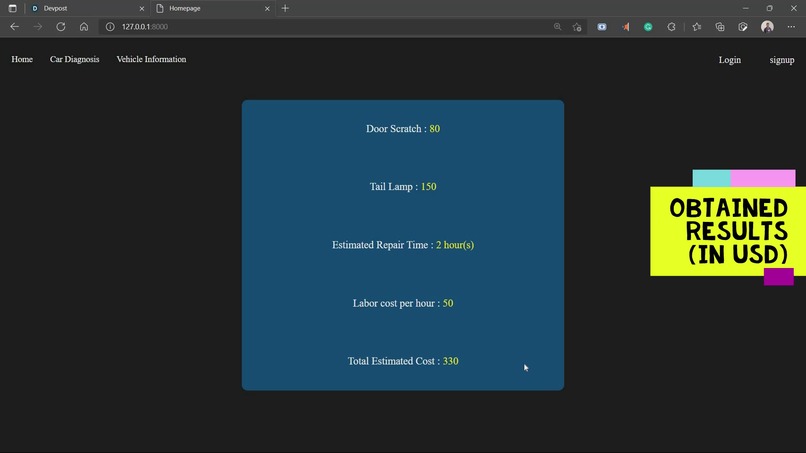The image size is (806, 453).
Task: Click the Labor cost per hour value 50
Action: pyautogui.click(x=448, y=303)
